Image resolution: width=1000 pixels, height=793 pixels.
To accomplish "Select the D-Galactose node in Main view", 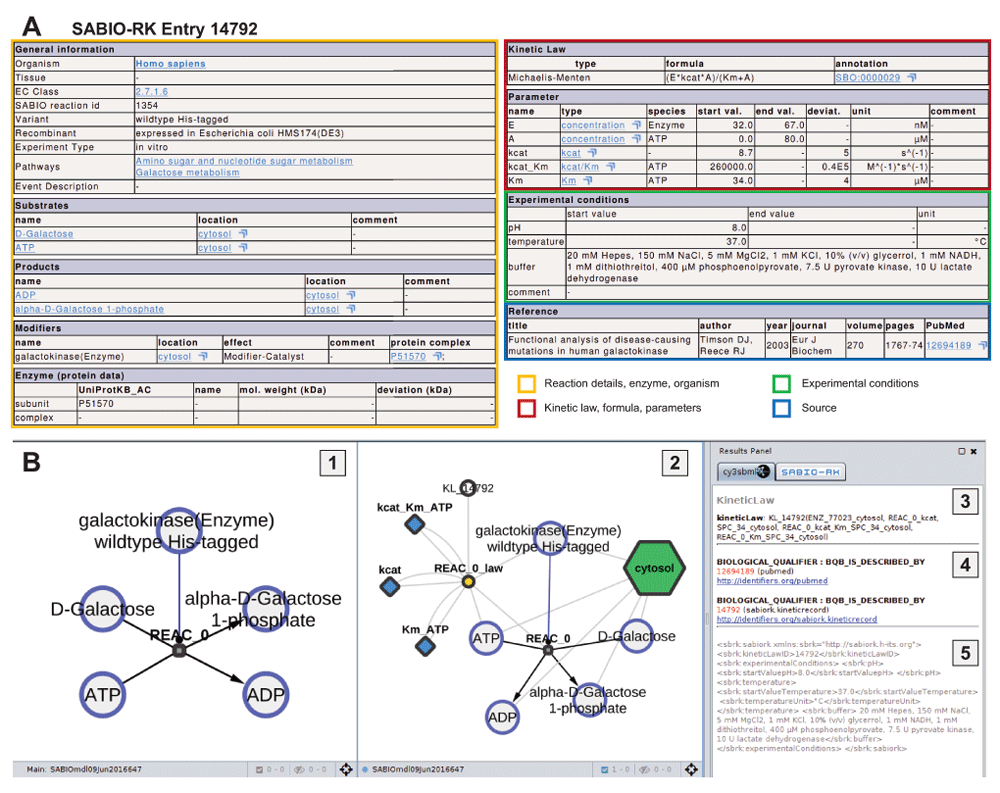I will tap(102, 609).
